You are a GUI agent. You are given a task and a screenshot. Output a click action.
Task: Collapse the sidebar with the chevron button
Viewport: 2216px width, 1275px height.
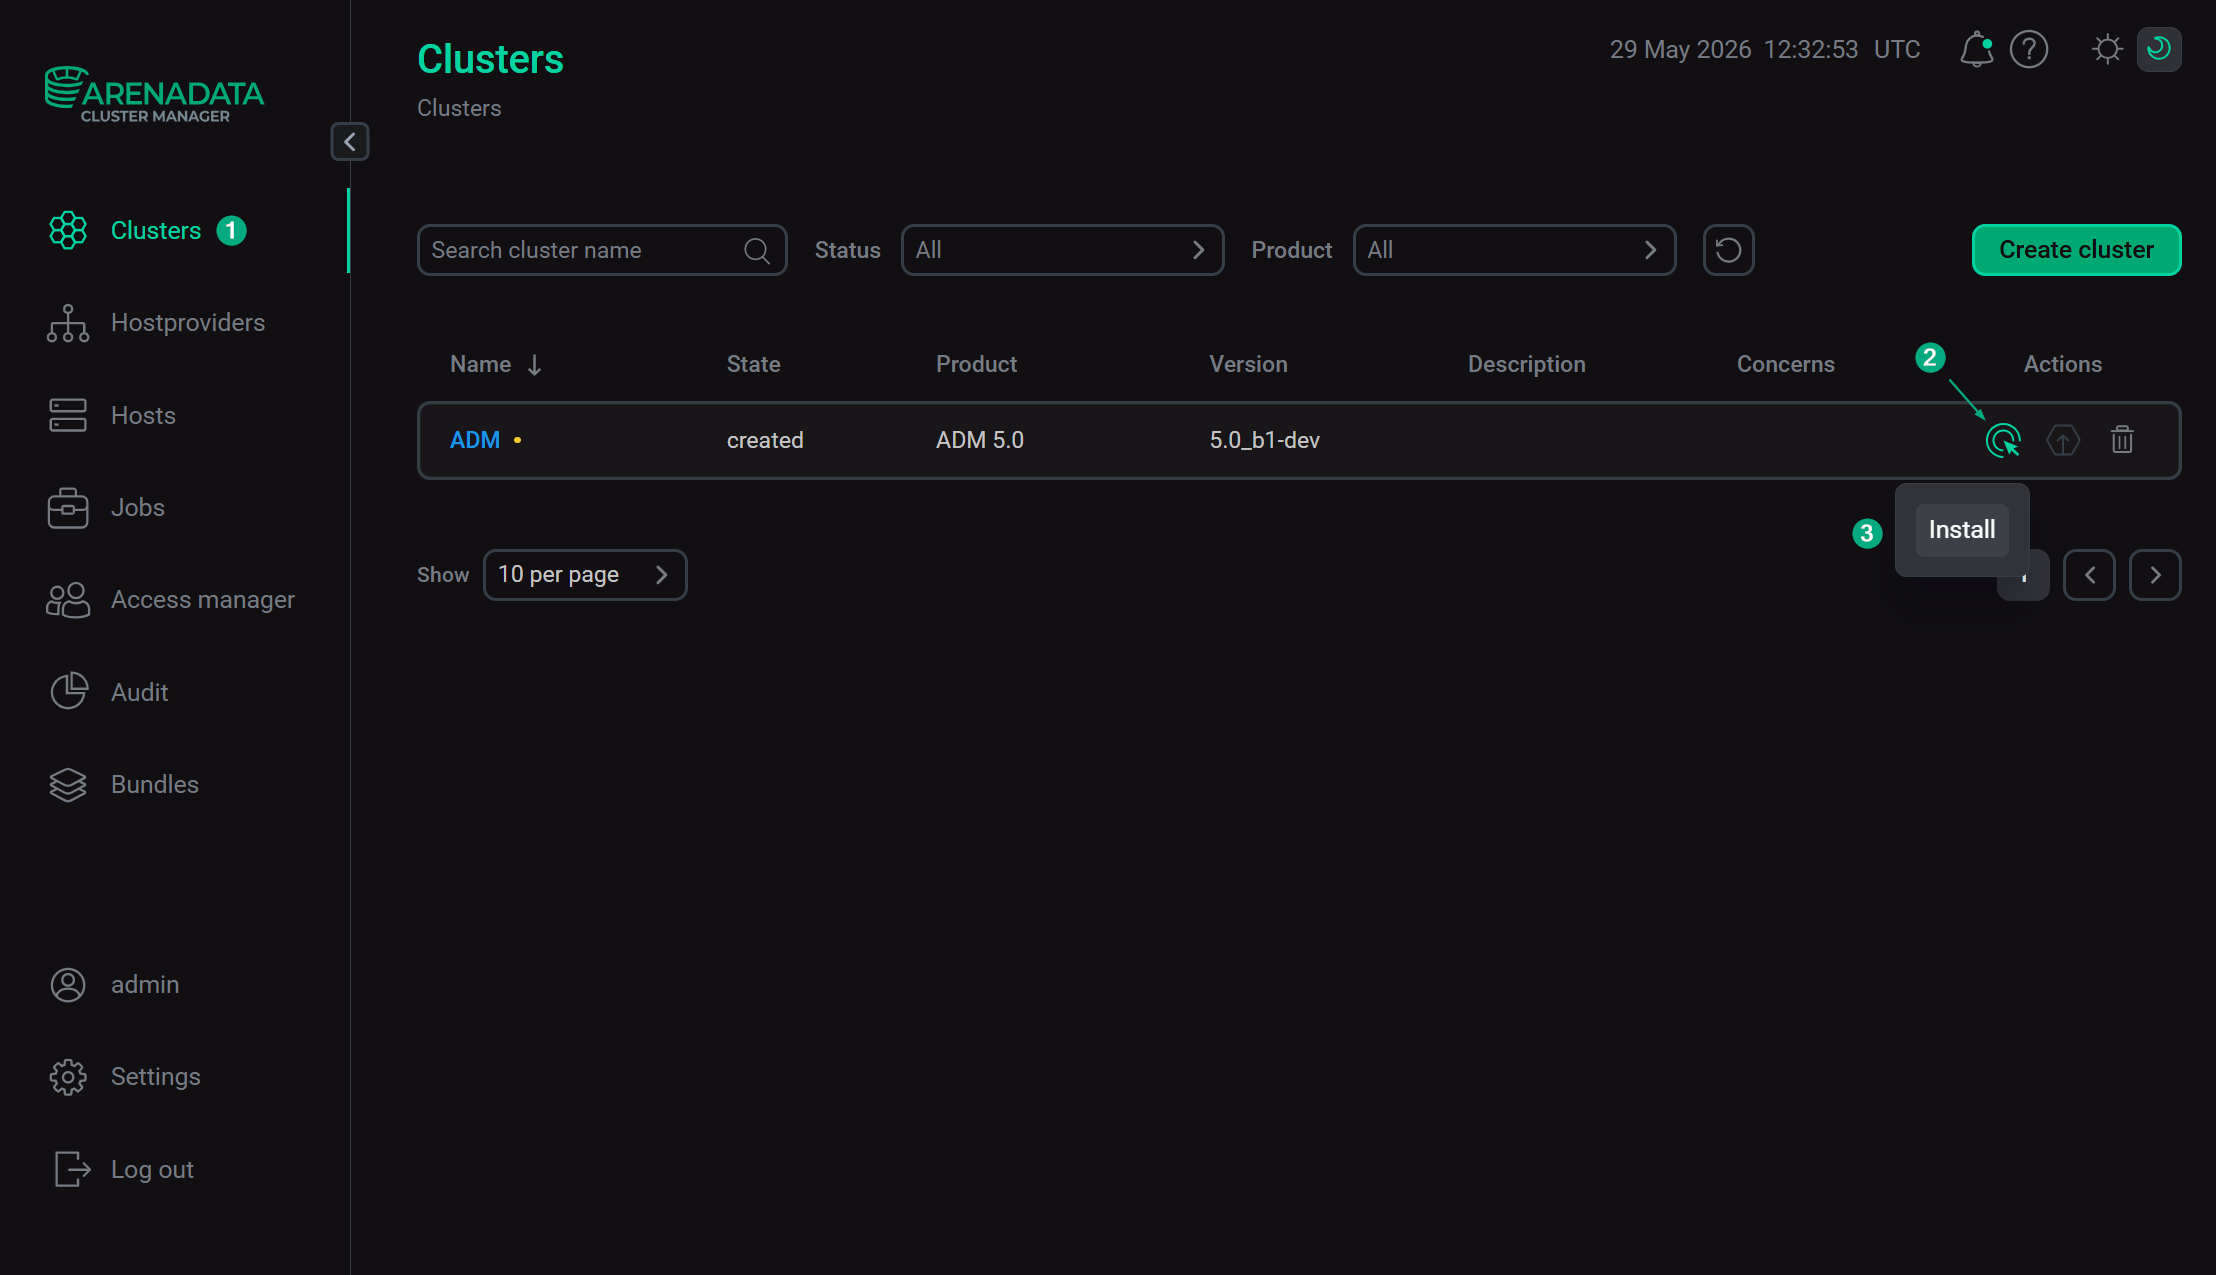coord(350,142)
